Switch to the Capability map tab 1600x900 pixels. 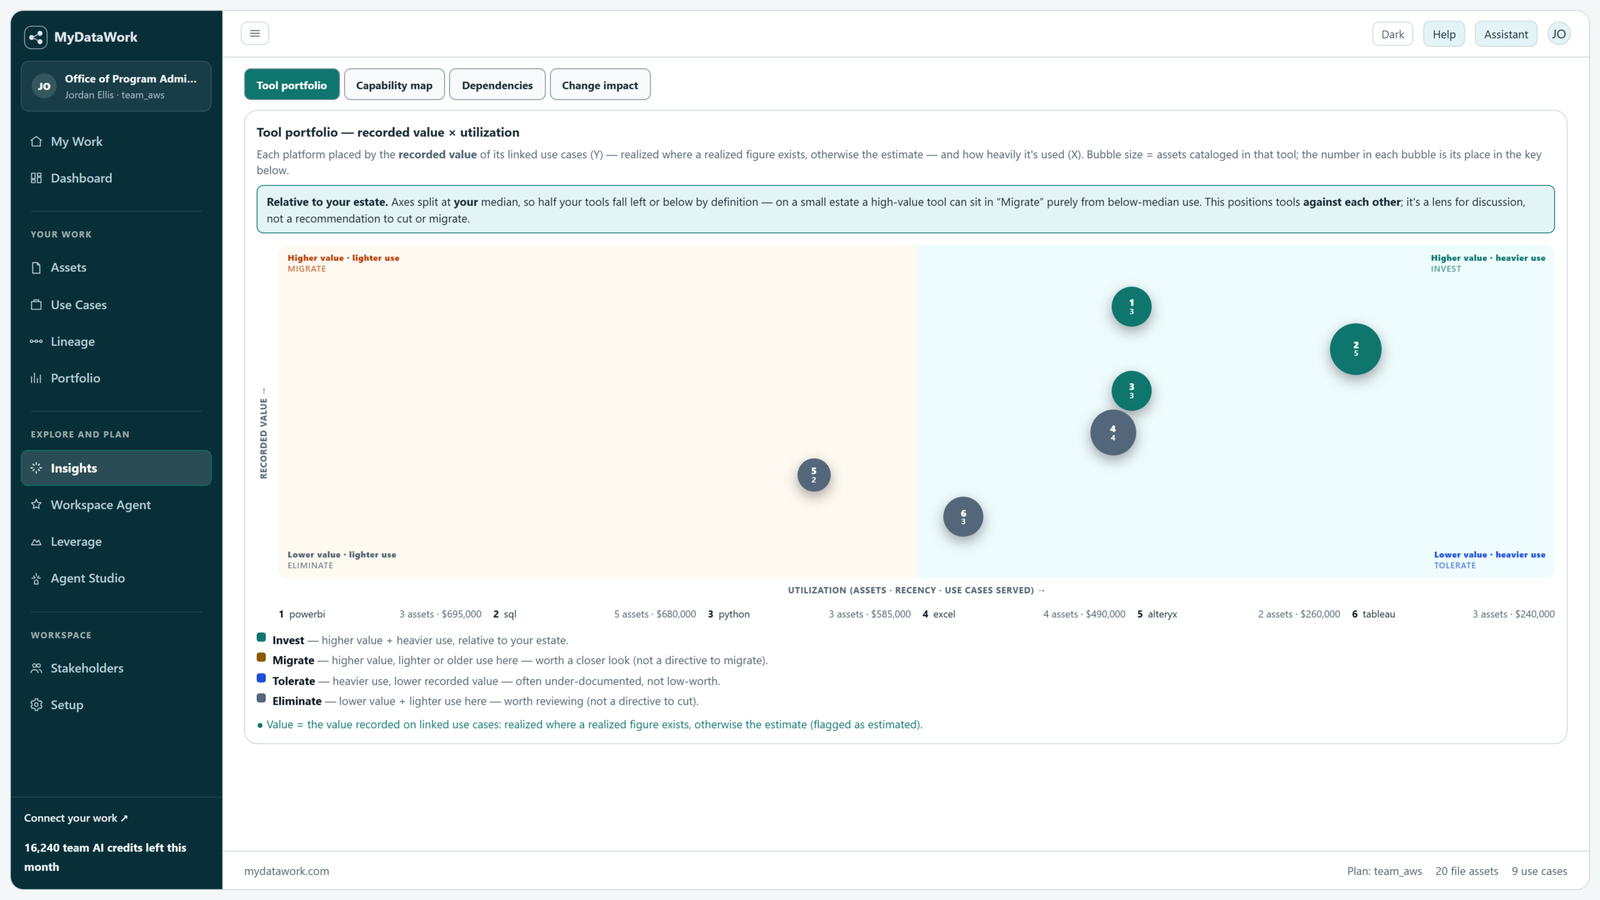point(394,85)
